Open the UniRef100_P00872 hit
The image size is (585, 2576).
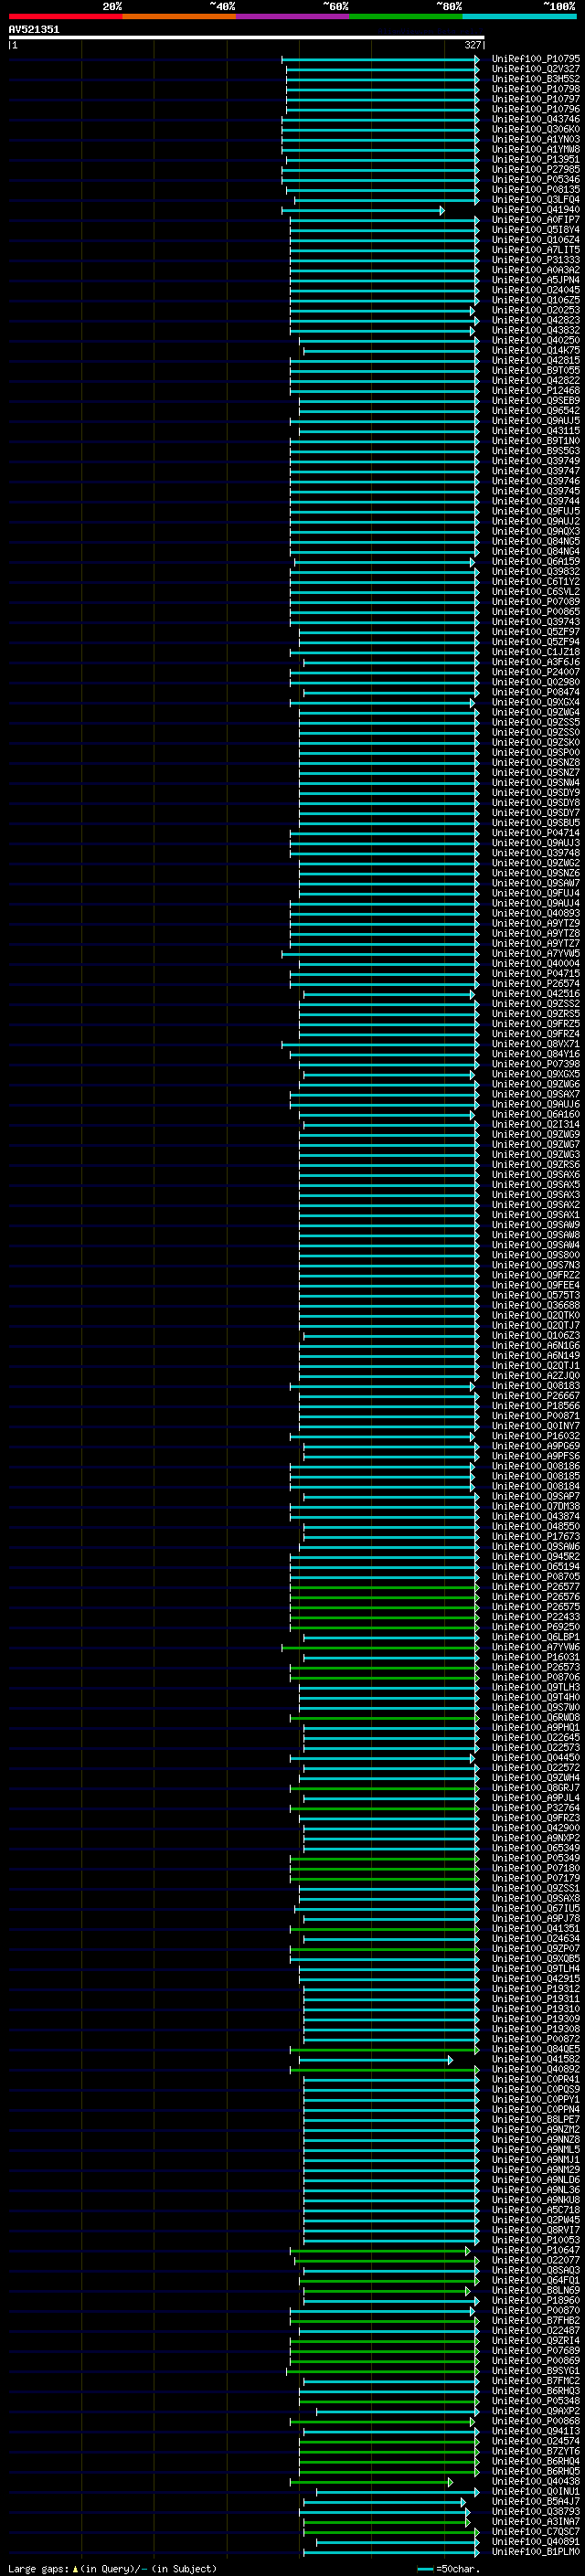(536, 2039)
